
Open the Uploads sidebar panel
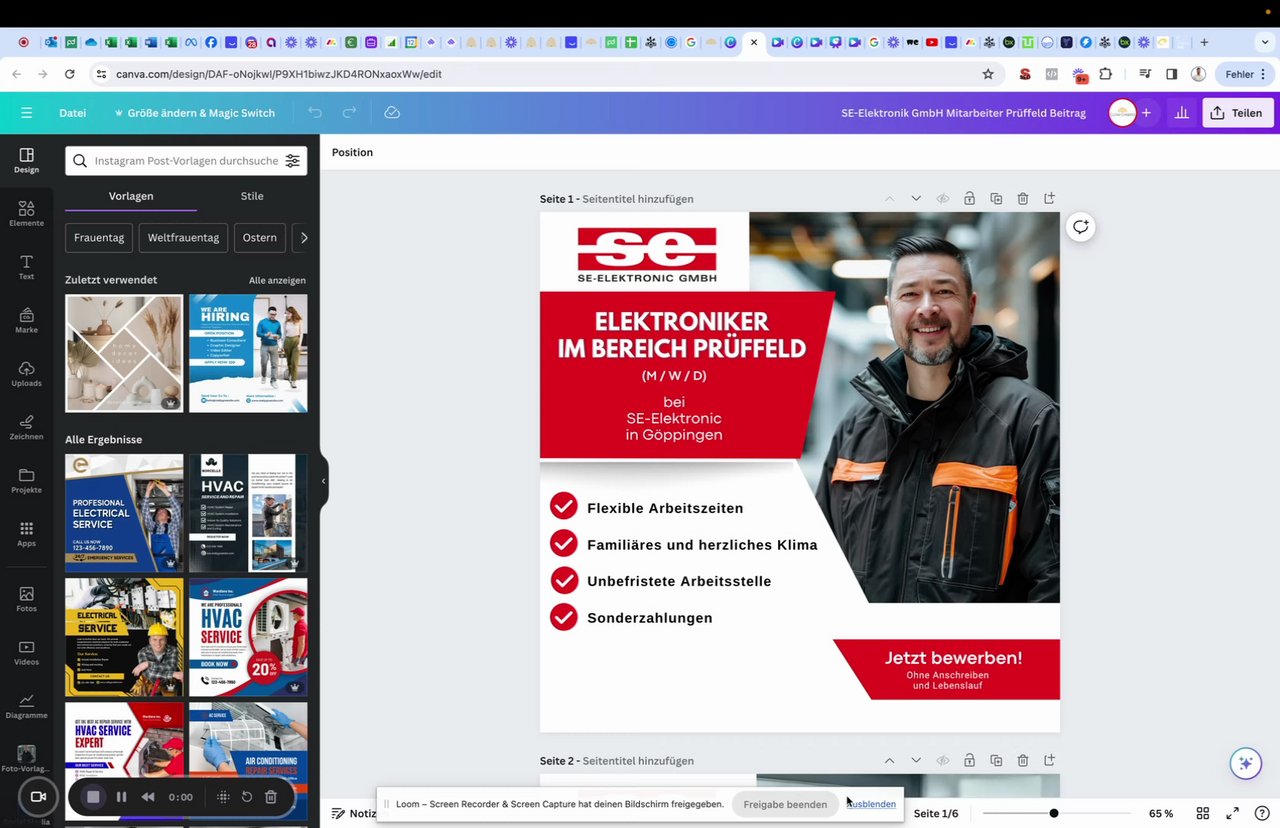pos(27,374)
